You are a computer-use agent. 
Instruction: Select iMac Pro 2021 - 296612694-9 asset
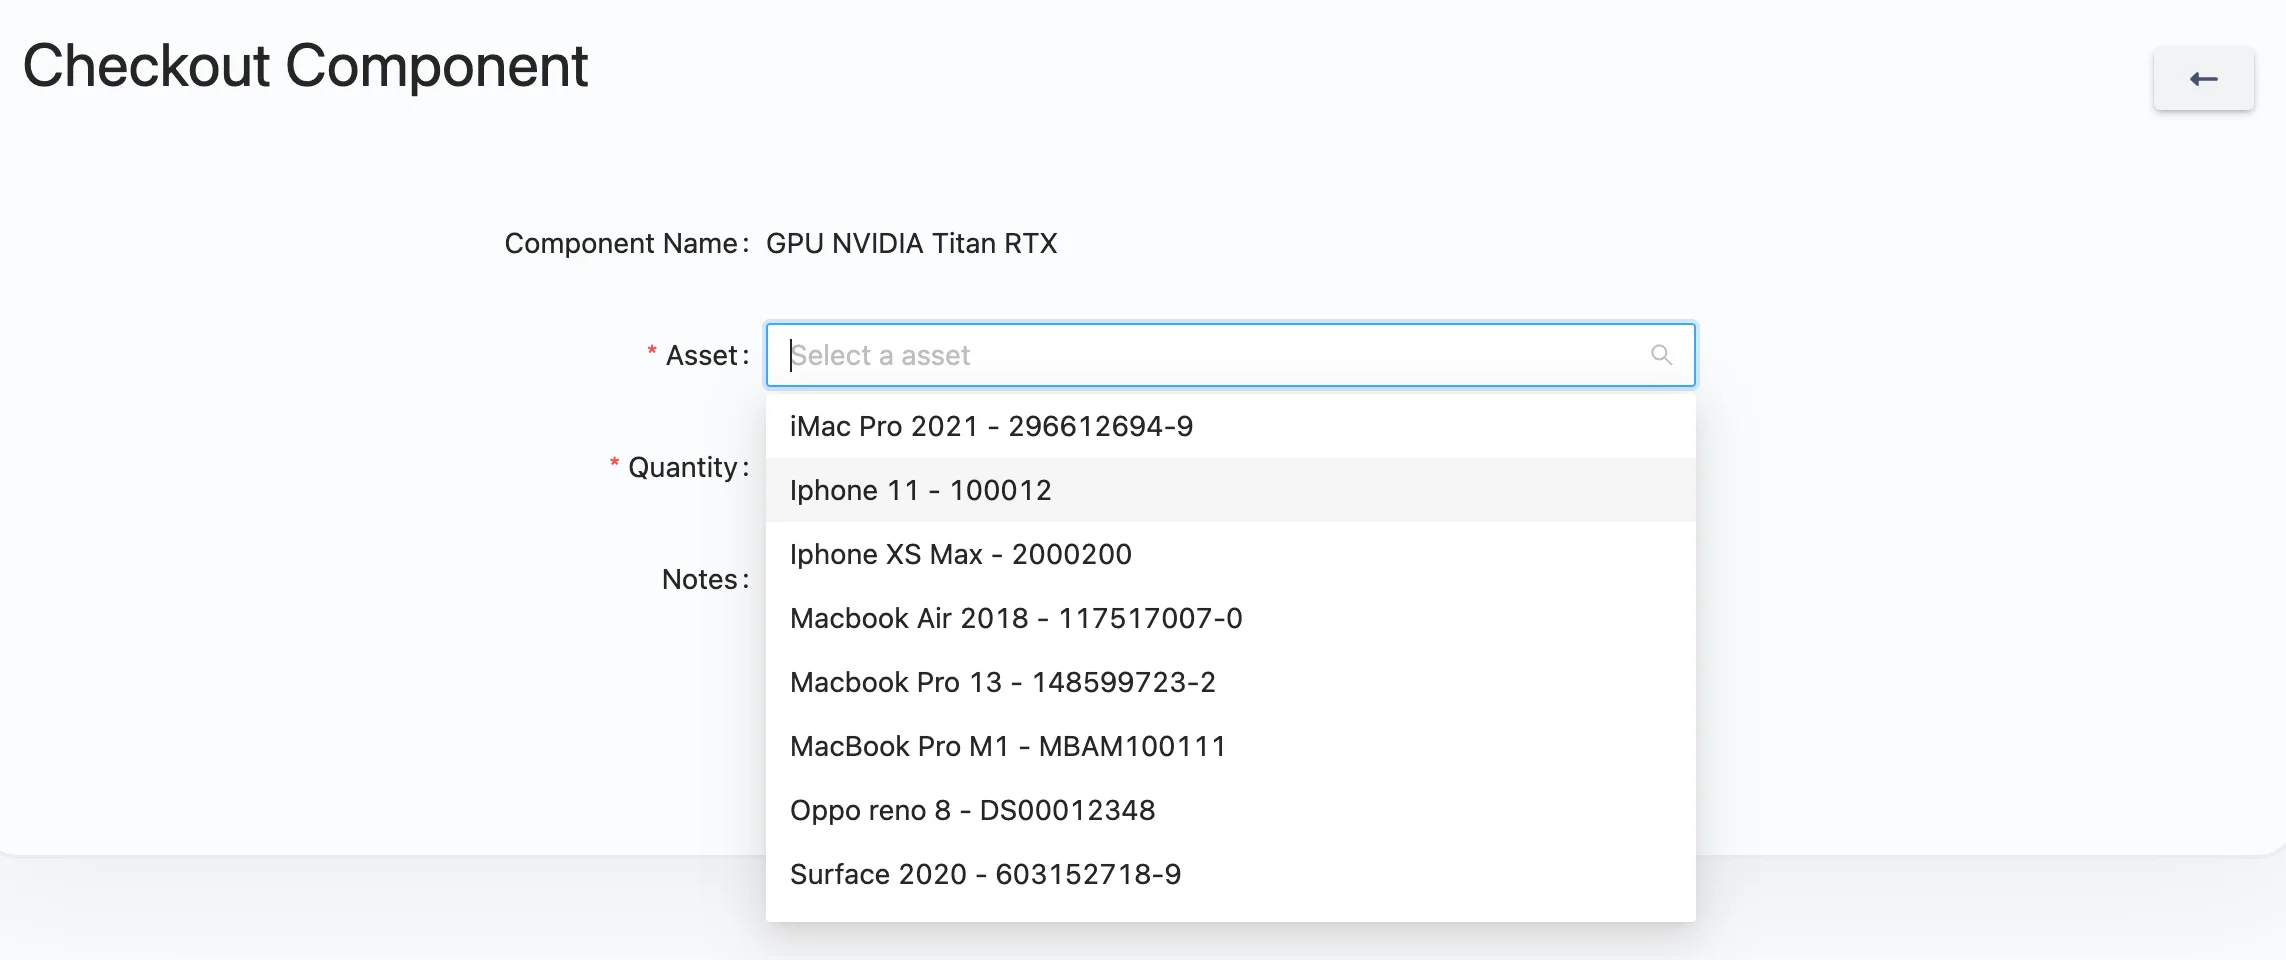pyautogui.click(x=990, y=425)
